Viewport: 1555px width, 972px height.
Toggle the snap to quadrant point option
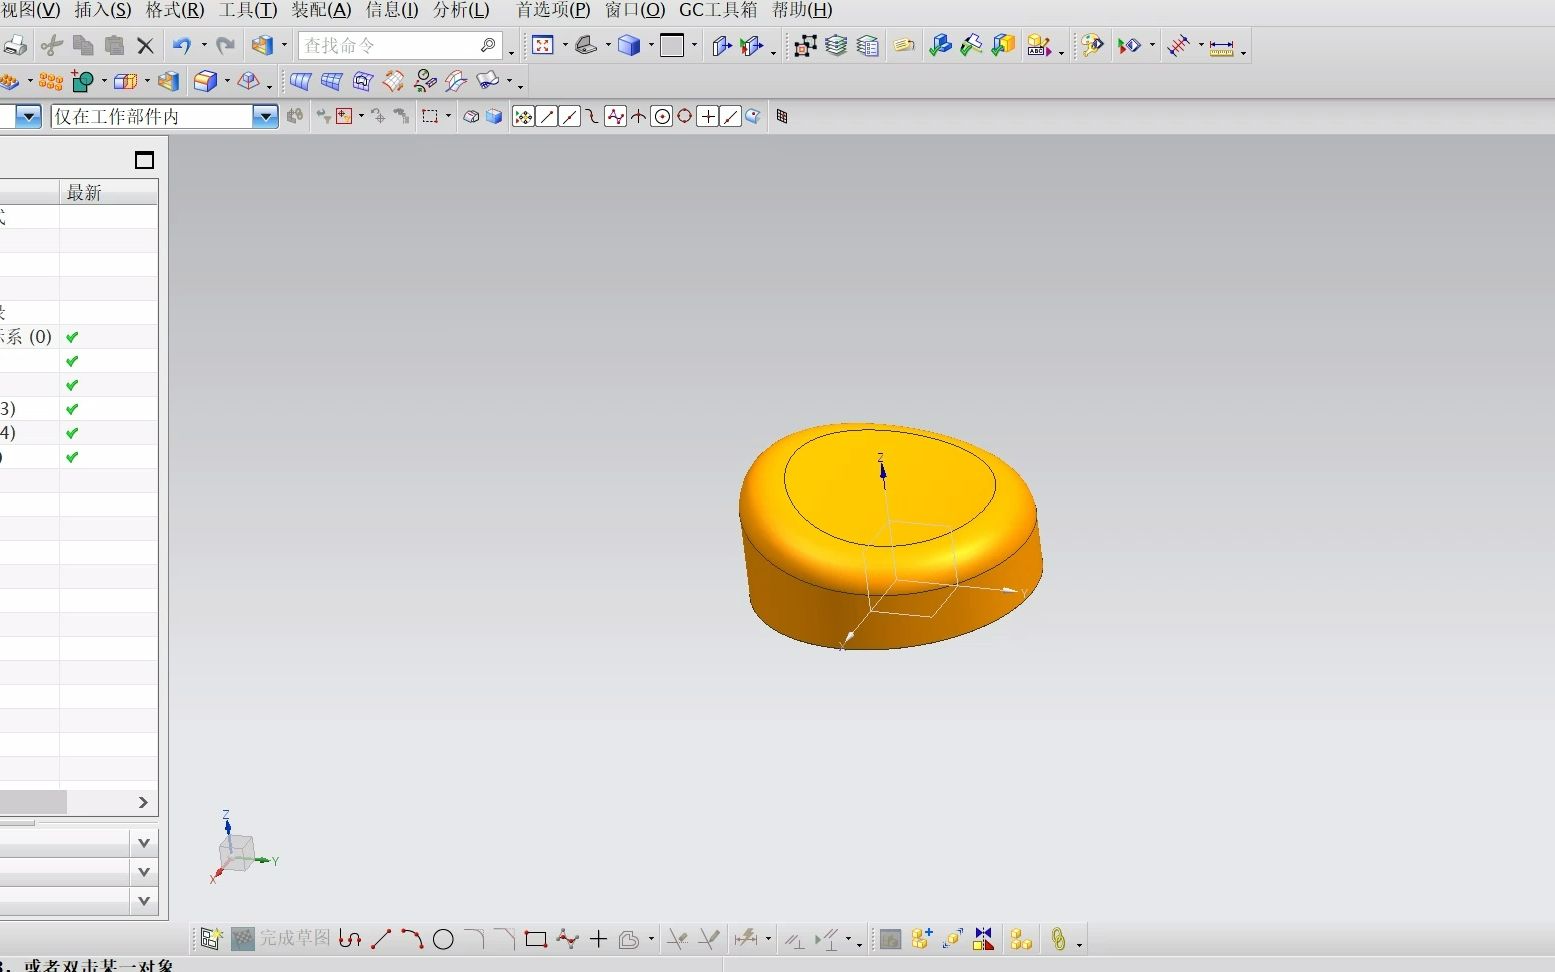[684, 116]
